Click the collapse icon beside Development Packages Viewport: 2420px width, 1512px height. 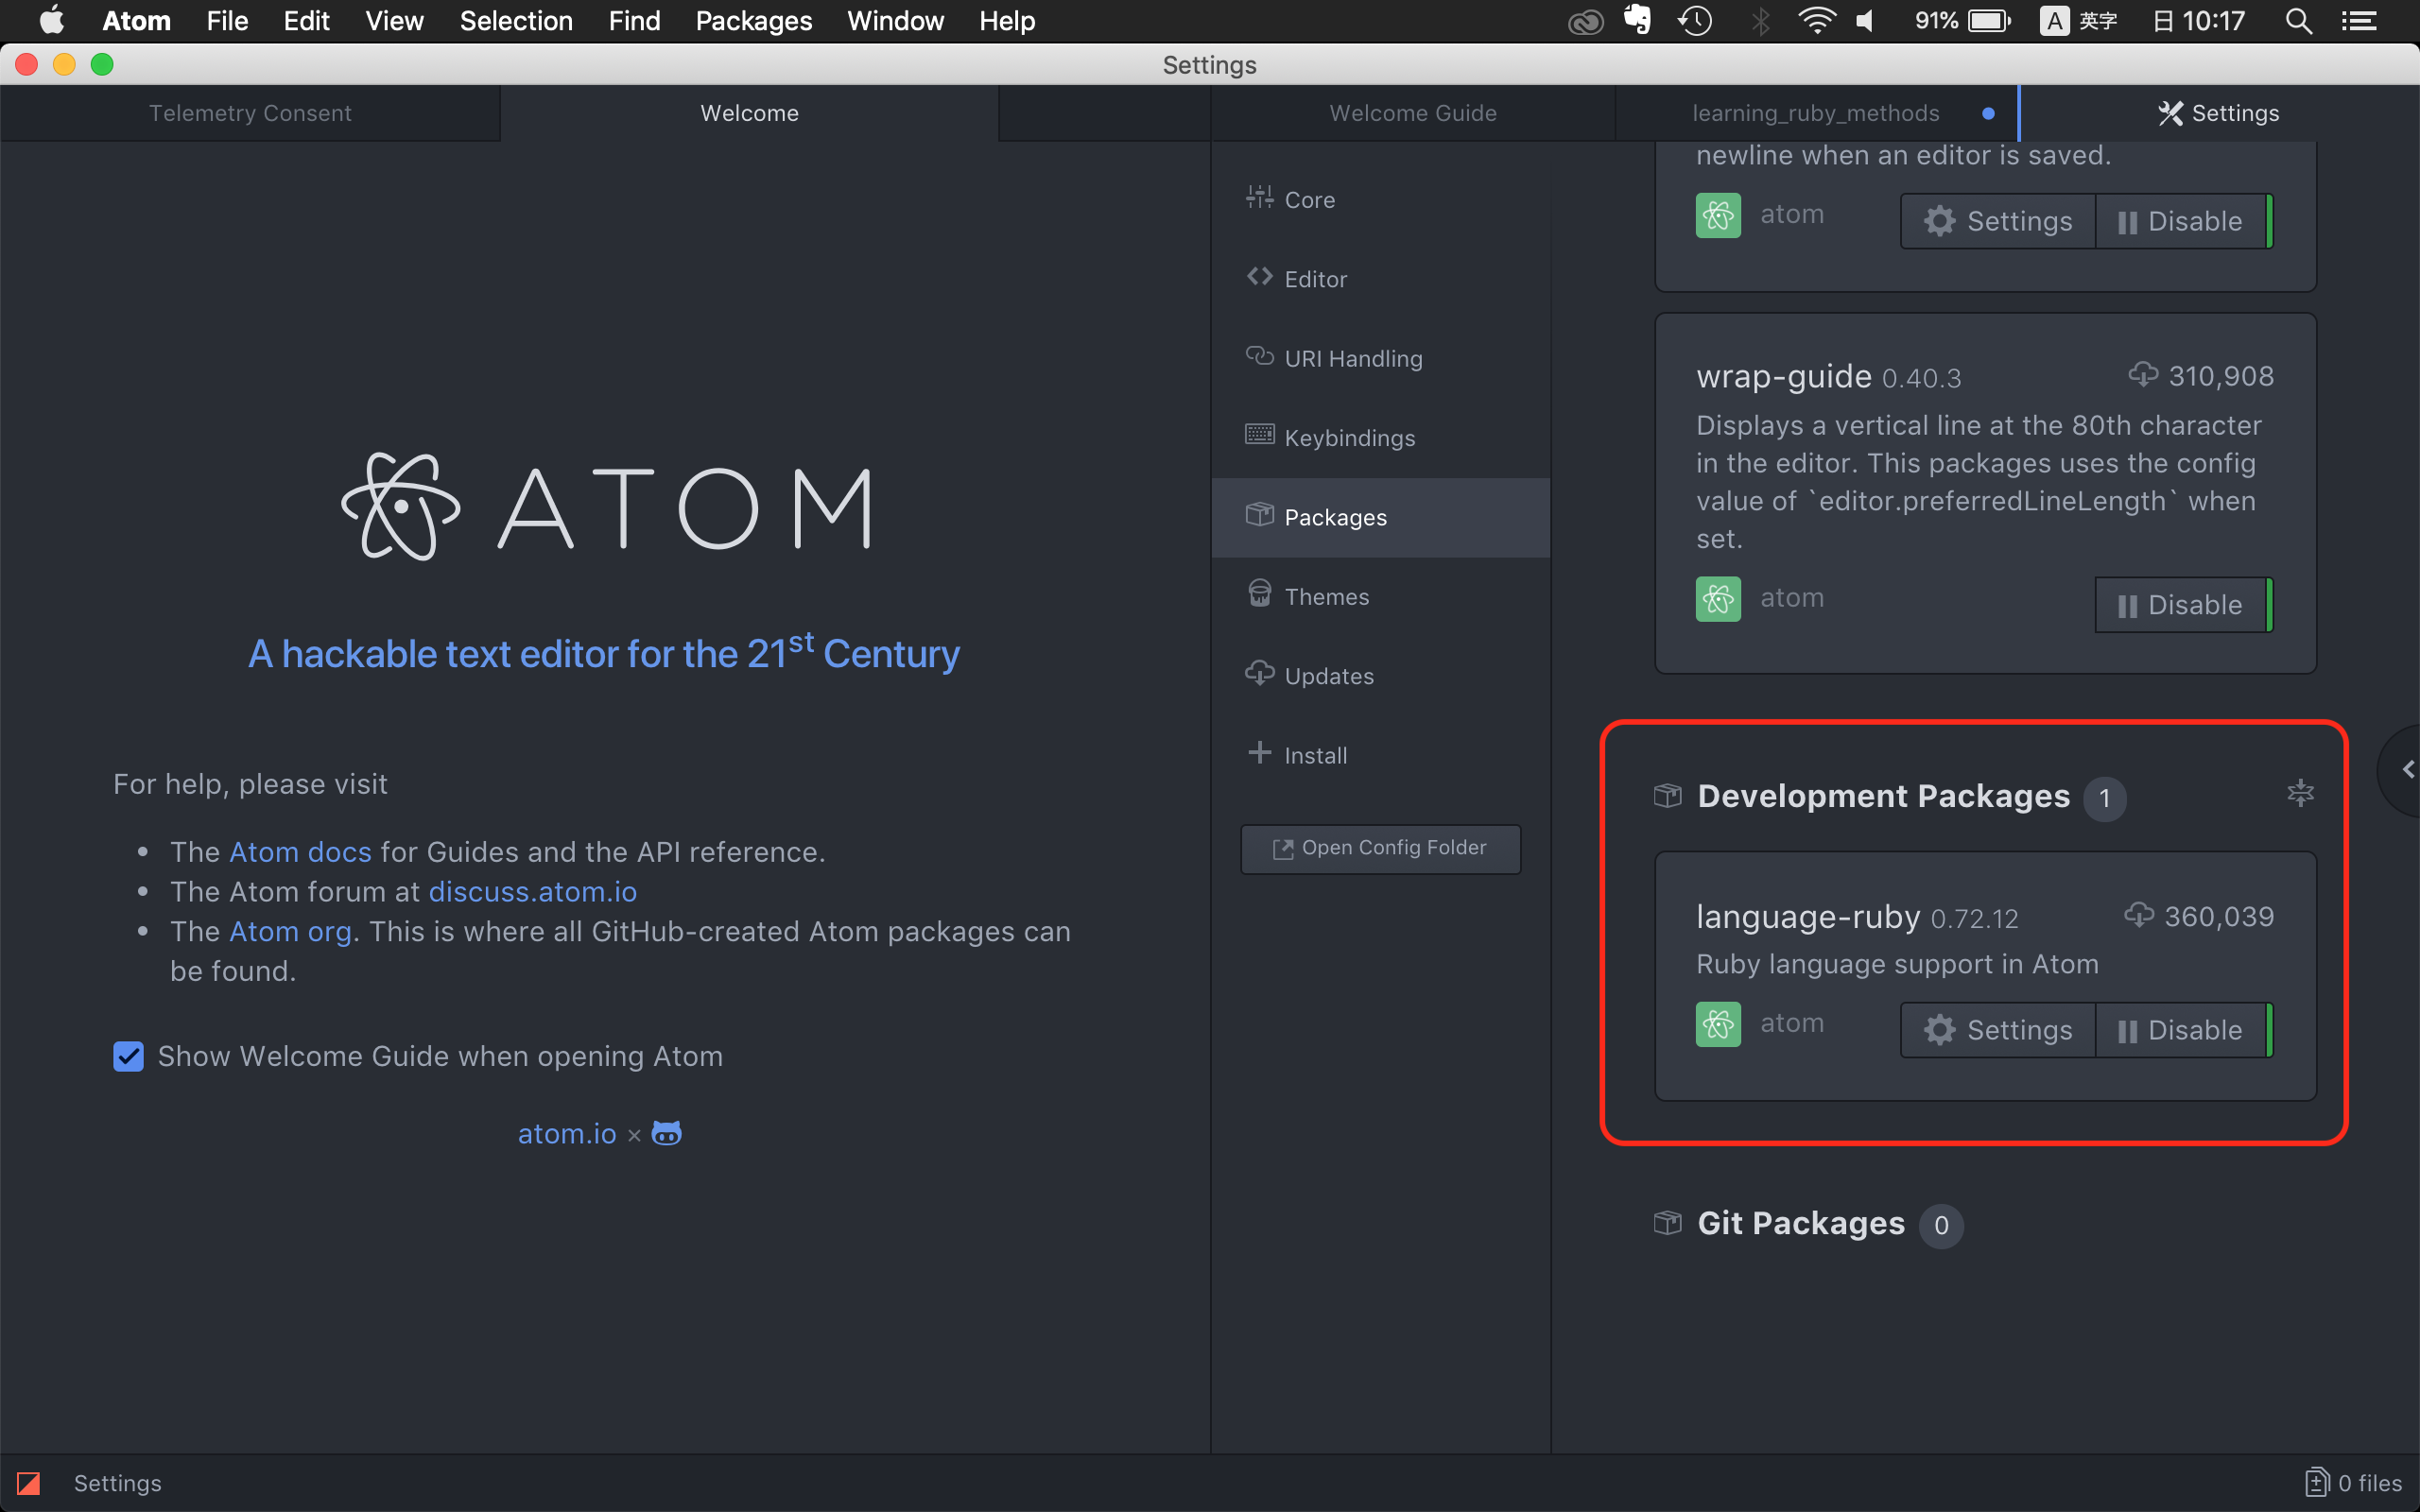[2300, 793]
